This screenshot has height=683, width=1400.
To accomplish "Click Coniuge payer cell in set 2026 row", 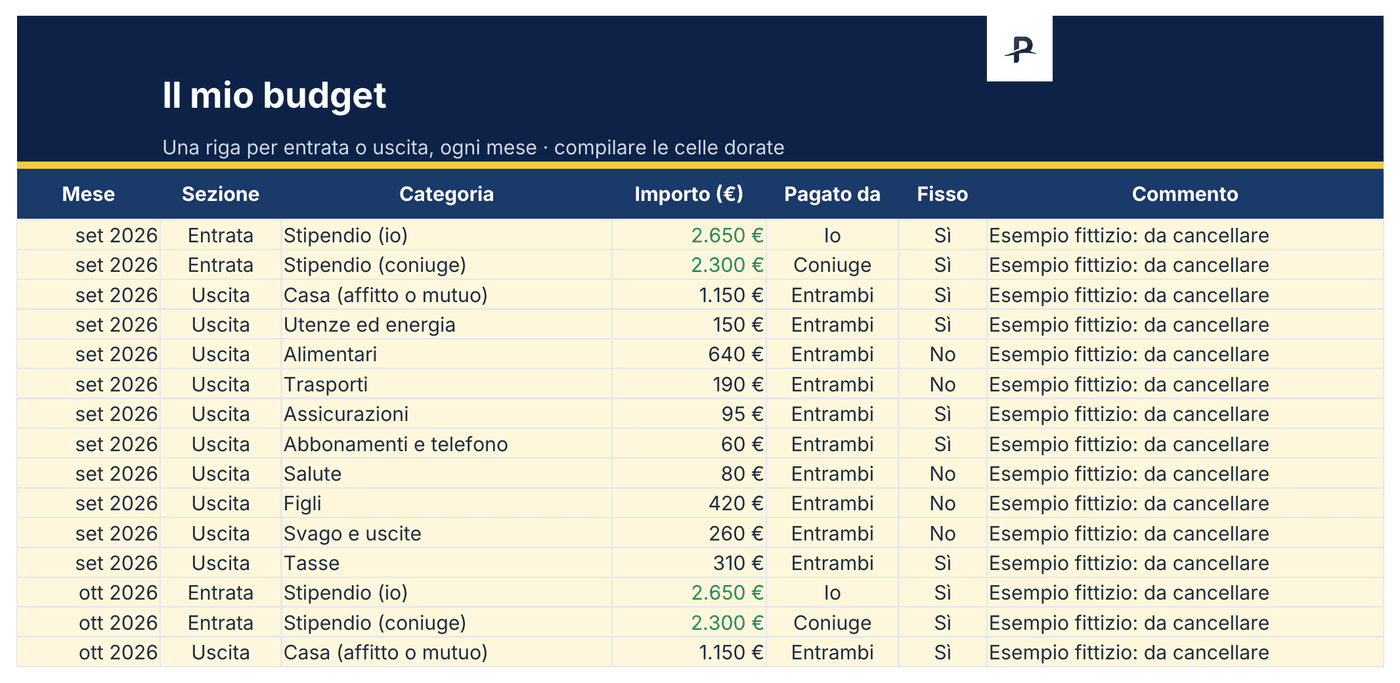I will (832, 265).
